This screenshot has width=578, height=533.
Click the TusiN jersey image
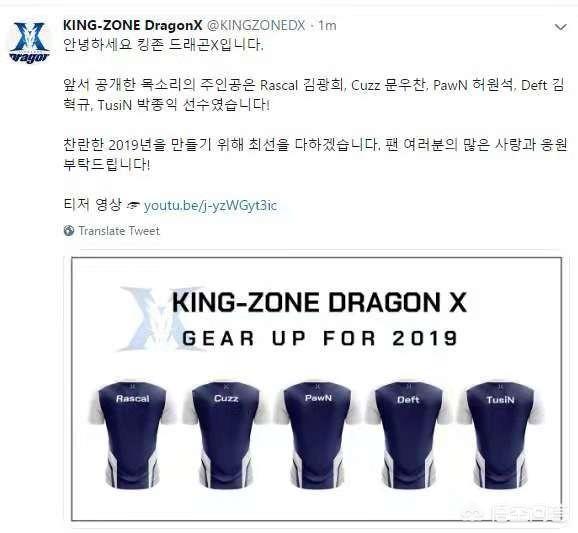point(500,435)
